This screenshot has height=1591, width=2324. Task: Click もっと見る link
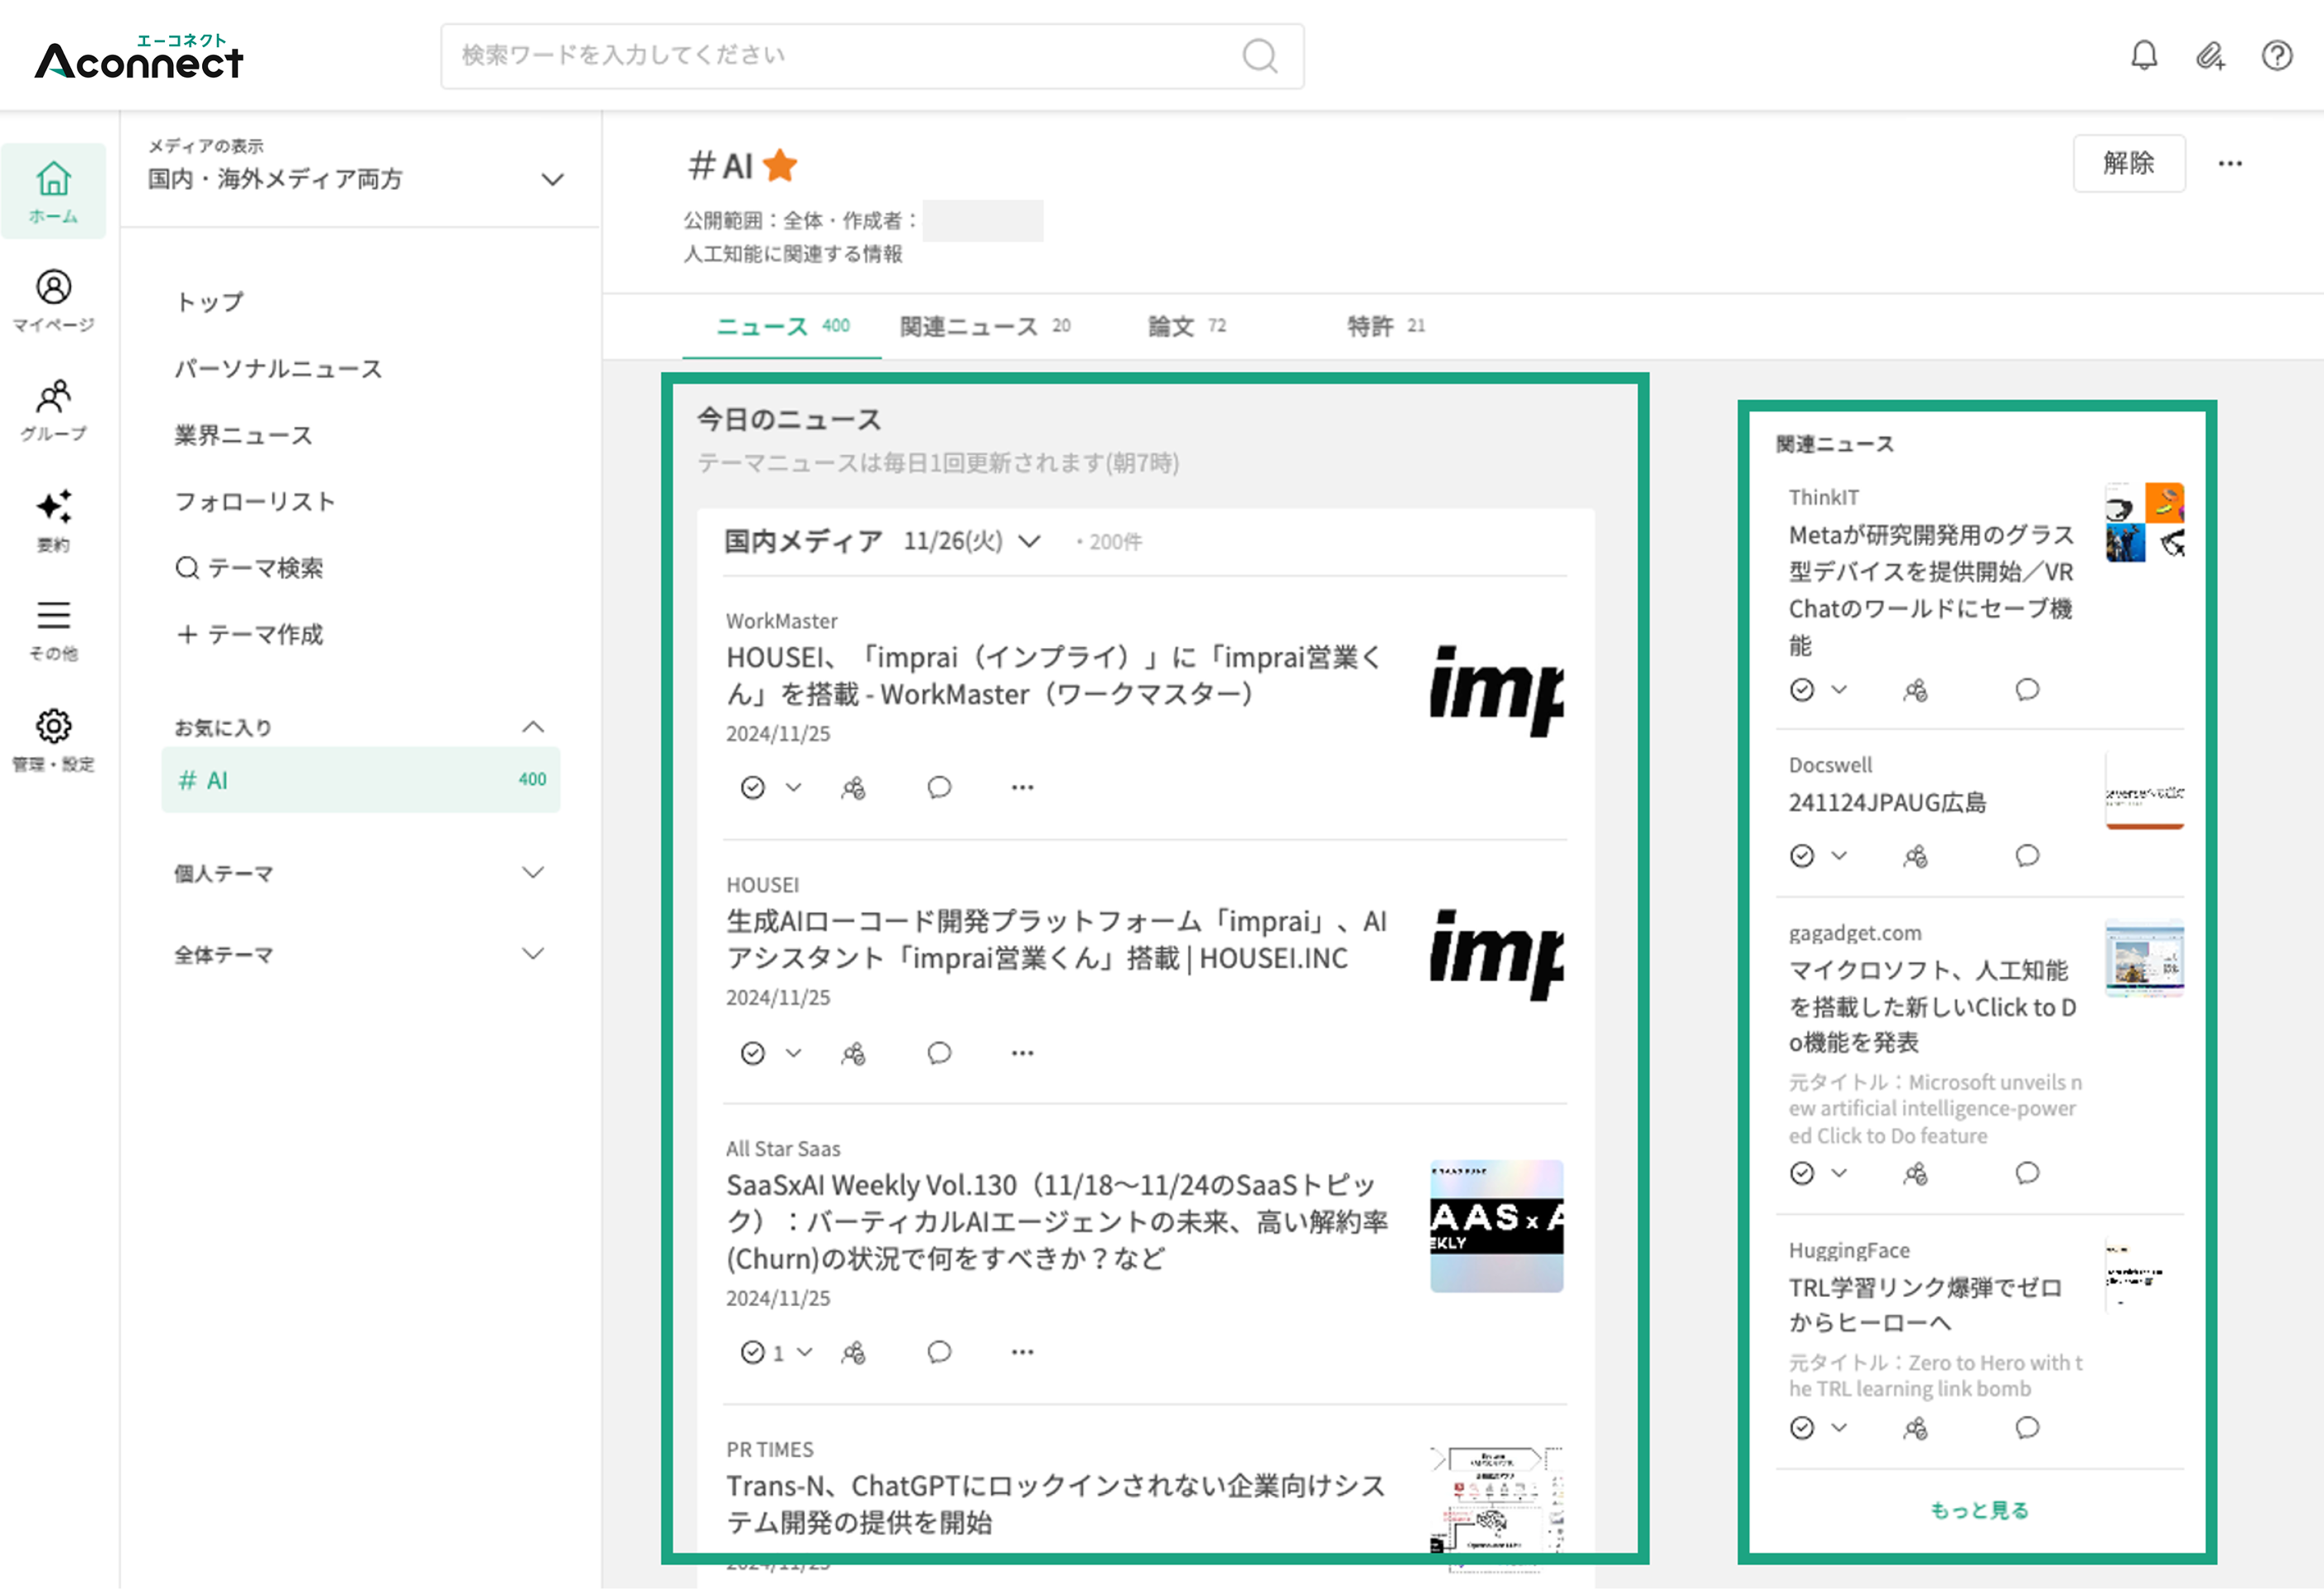coord(1979,1511)
